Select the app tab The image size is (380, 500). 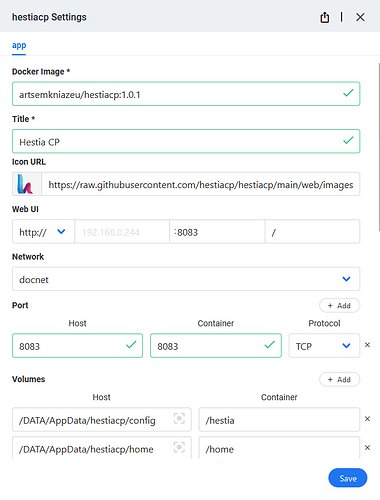coord(19,45)
